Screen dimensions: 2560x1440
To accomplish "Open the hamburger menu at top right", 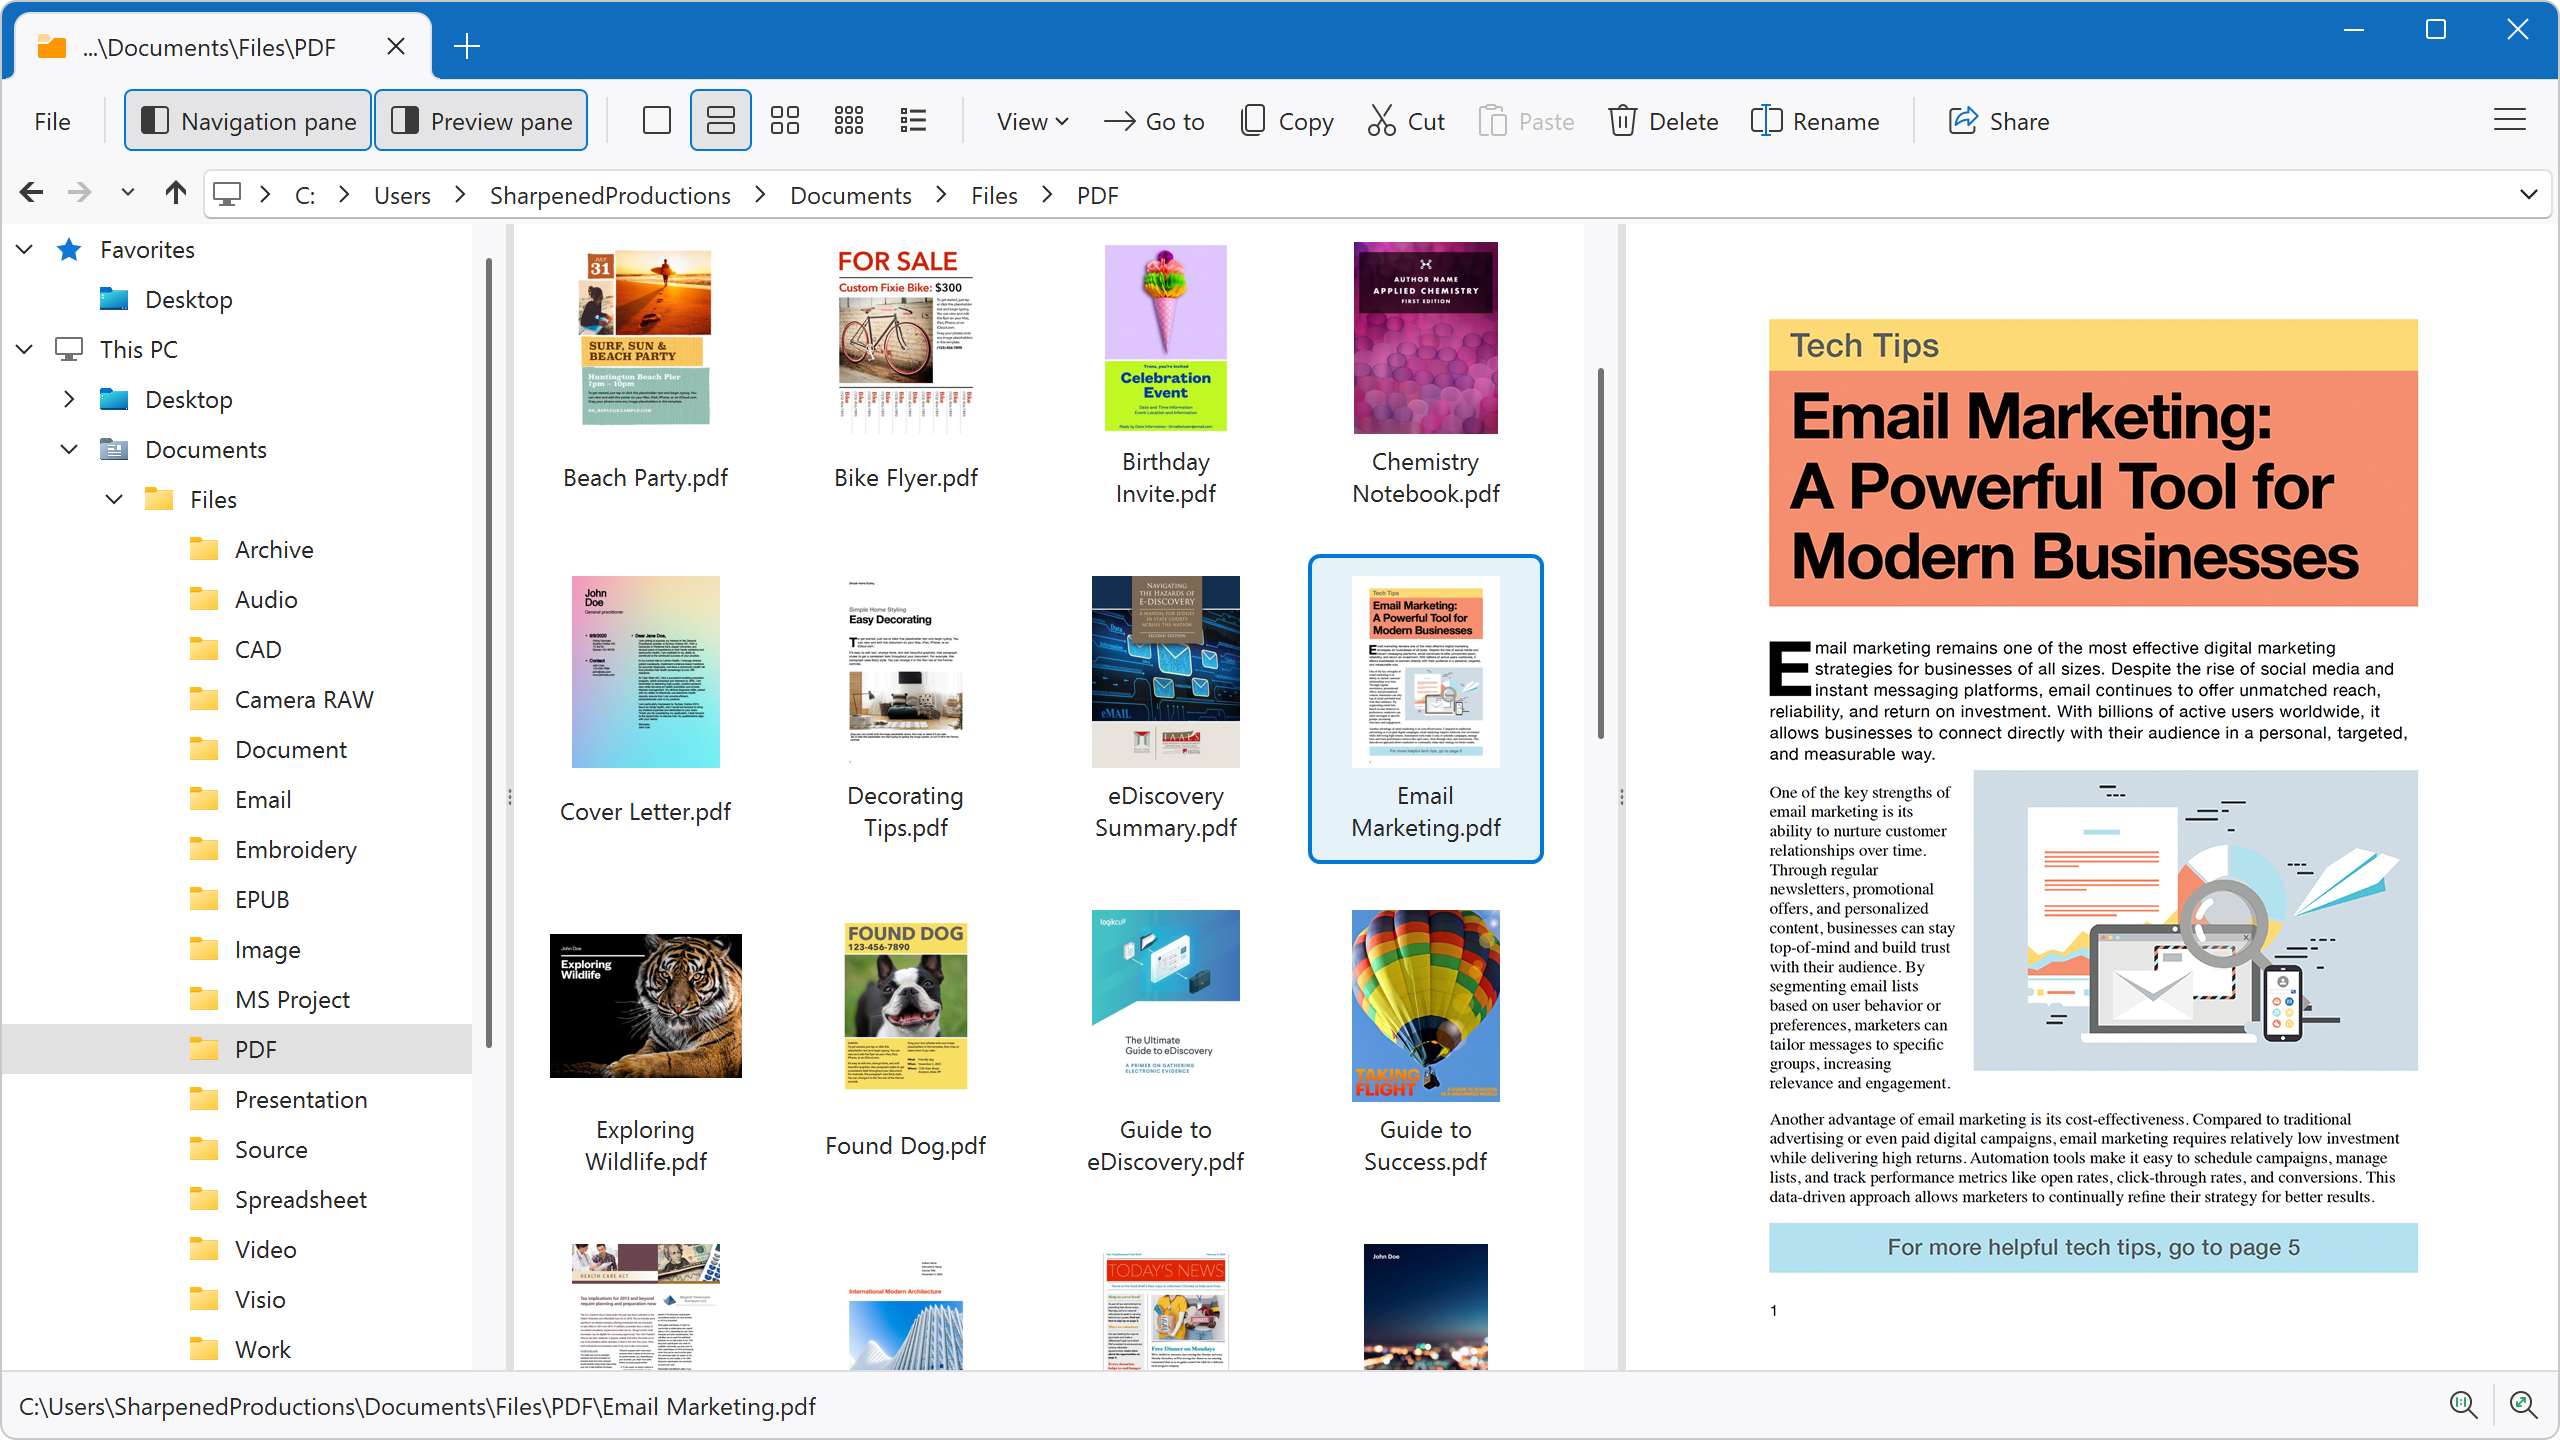I will tap(2510, 119).
